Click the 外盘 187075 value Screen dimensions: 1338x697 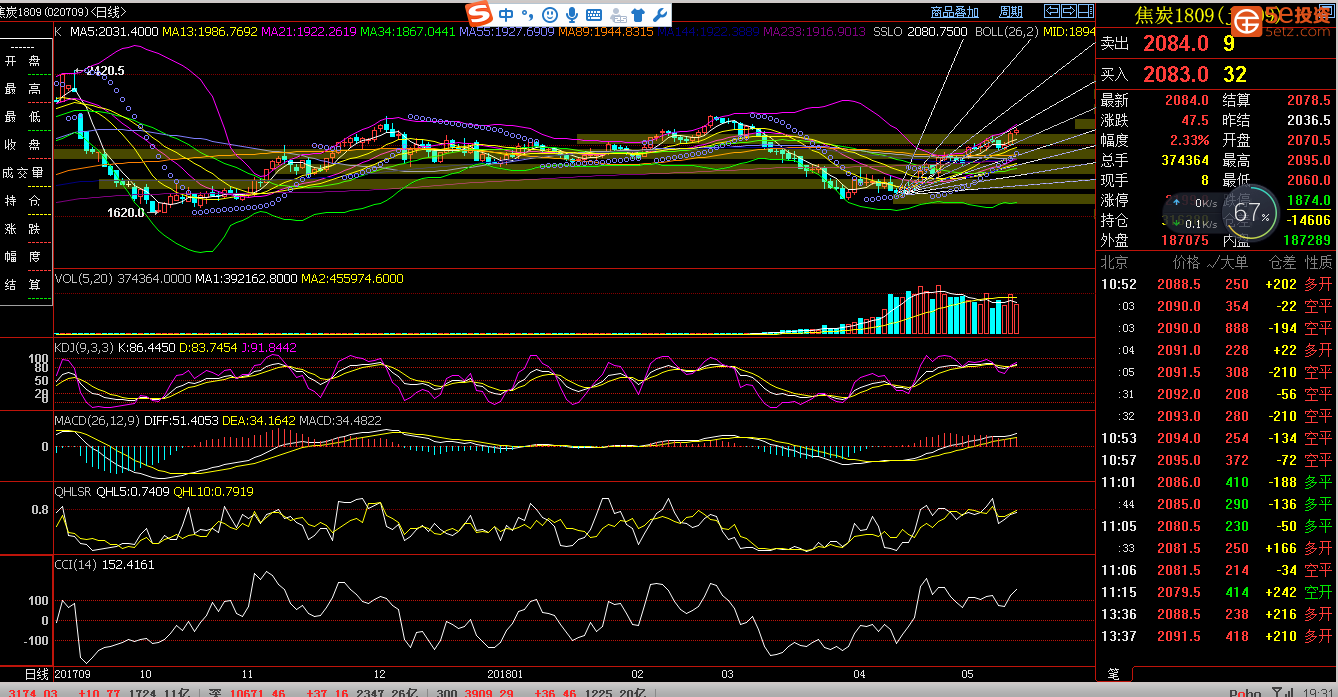pos(1186,240)
